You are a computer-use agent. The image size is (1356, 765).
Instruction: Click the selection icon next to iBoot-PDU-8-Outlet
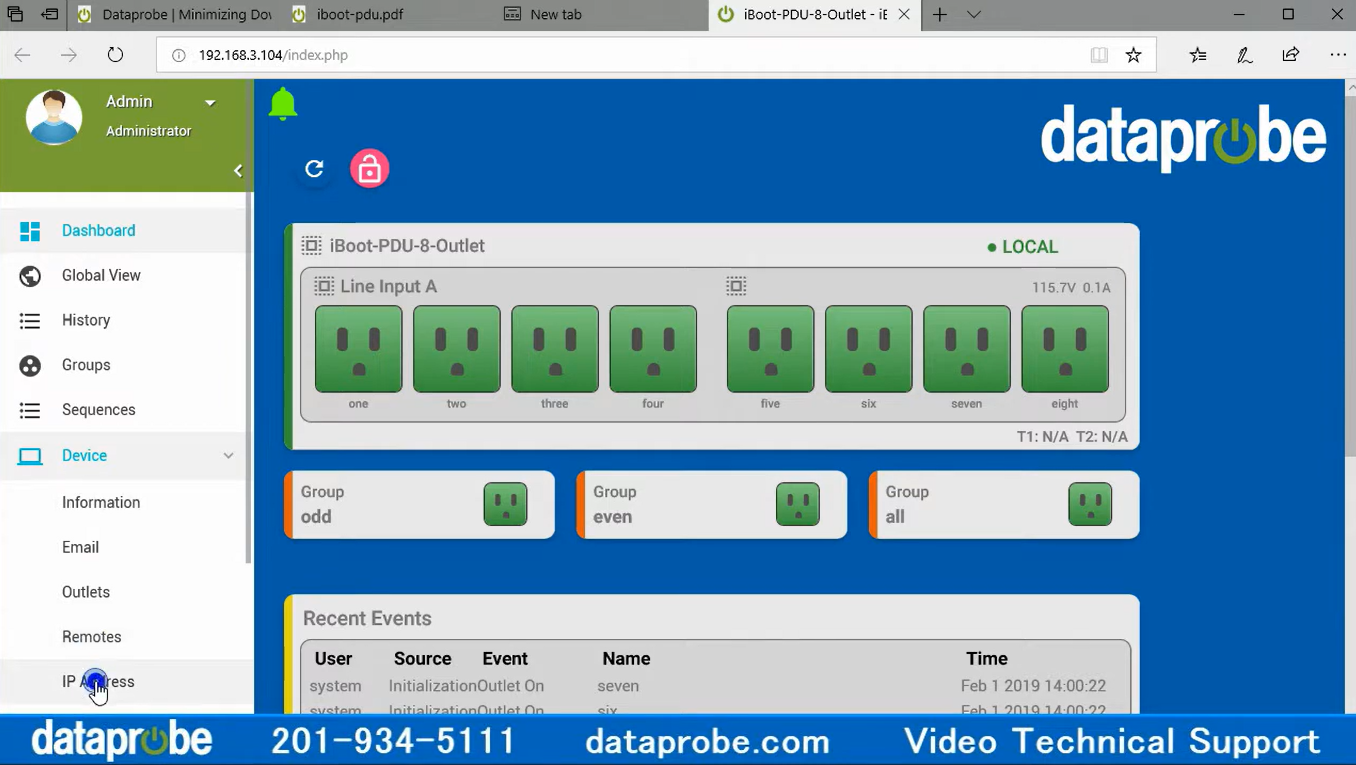(312, 246)
